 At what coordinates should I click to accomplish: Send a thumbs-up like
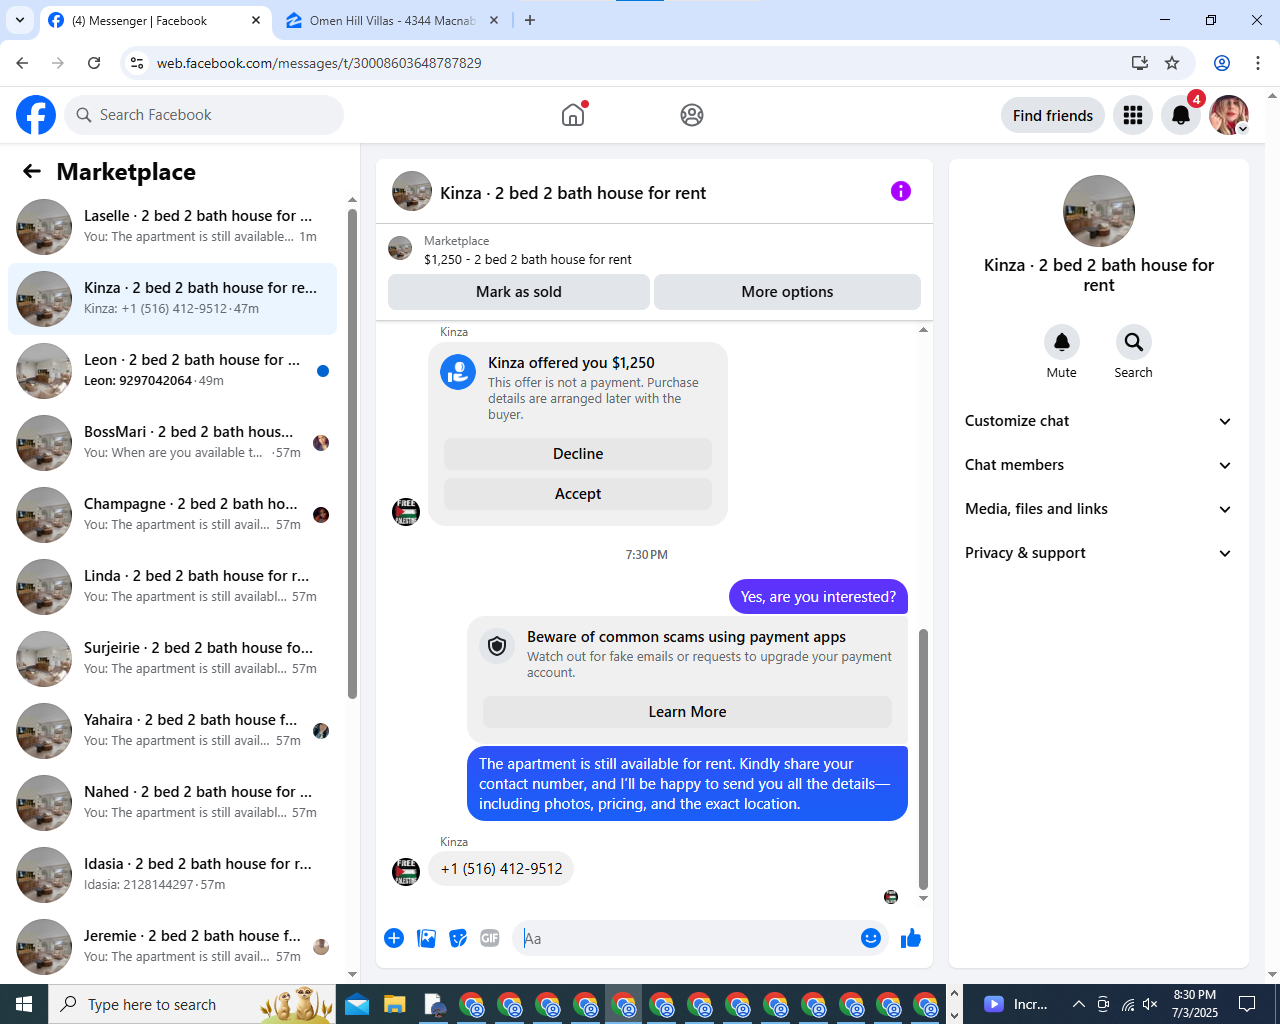[x=911, y=938]
